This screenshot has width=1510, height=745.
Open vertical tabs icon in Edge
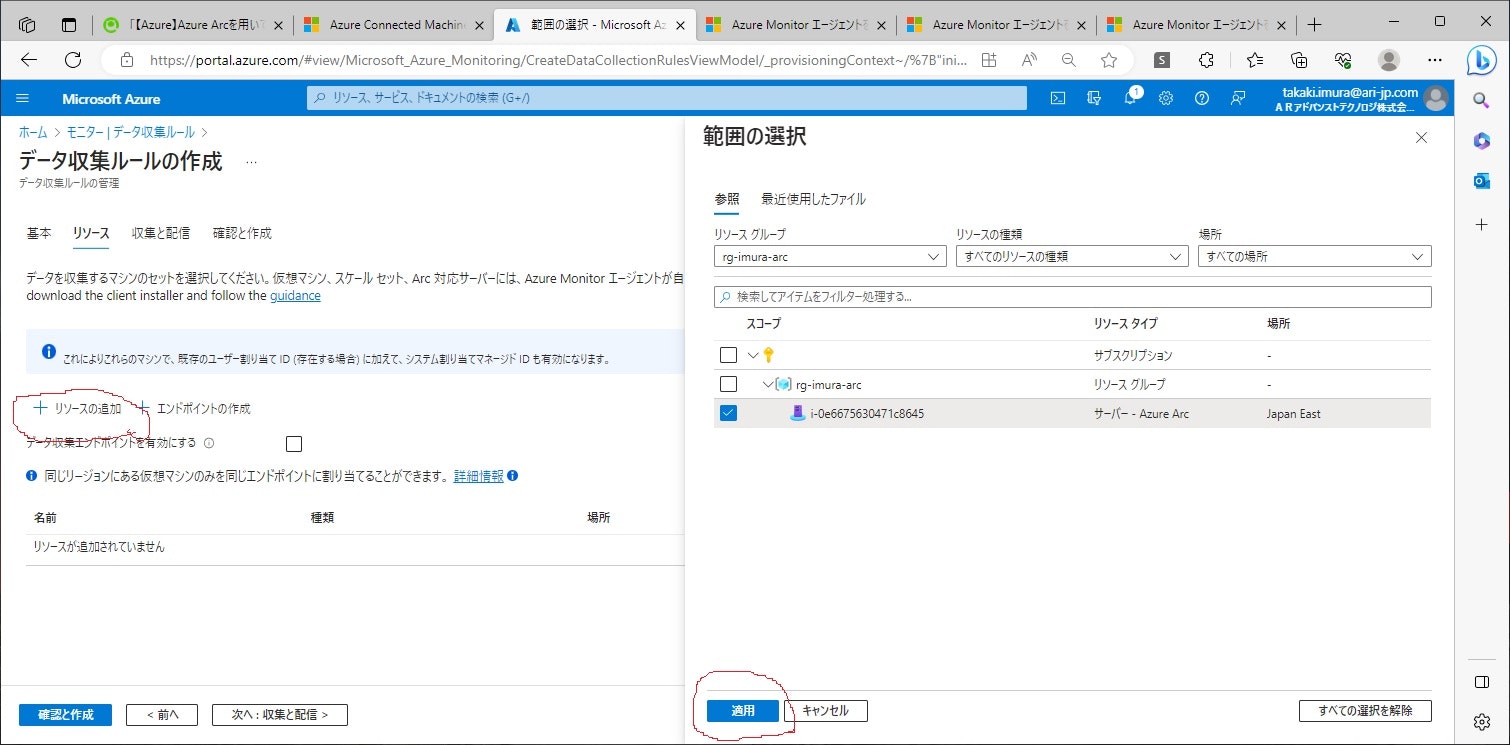point(69,24)
